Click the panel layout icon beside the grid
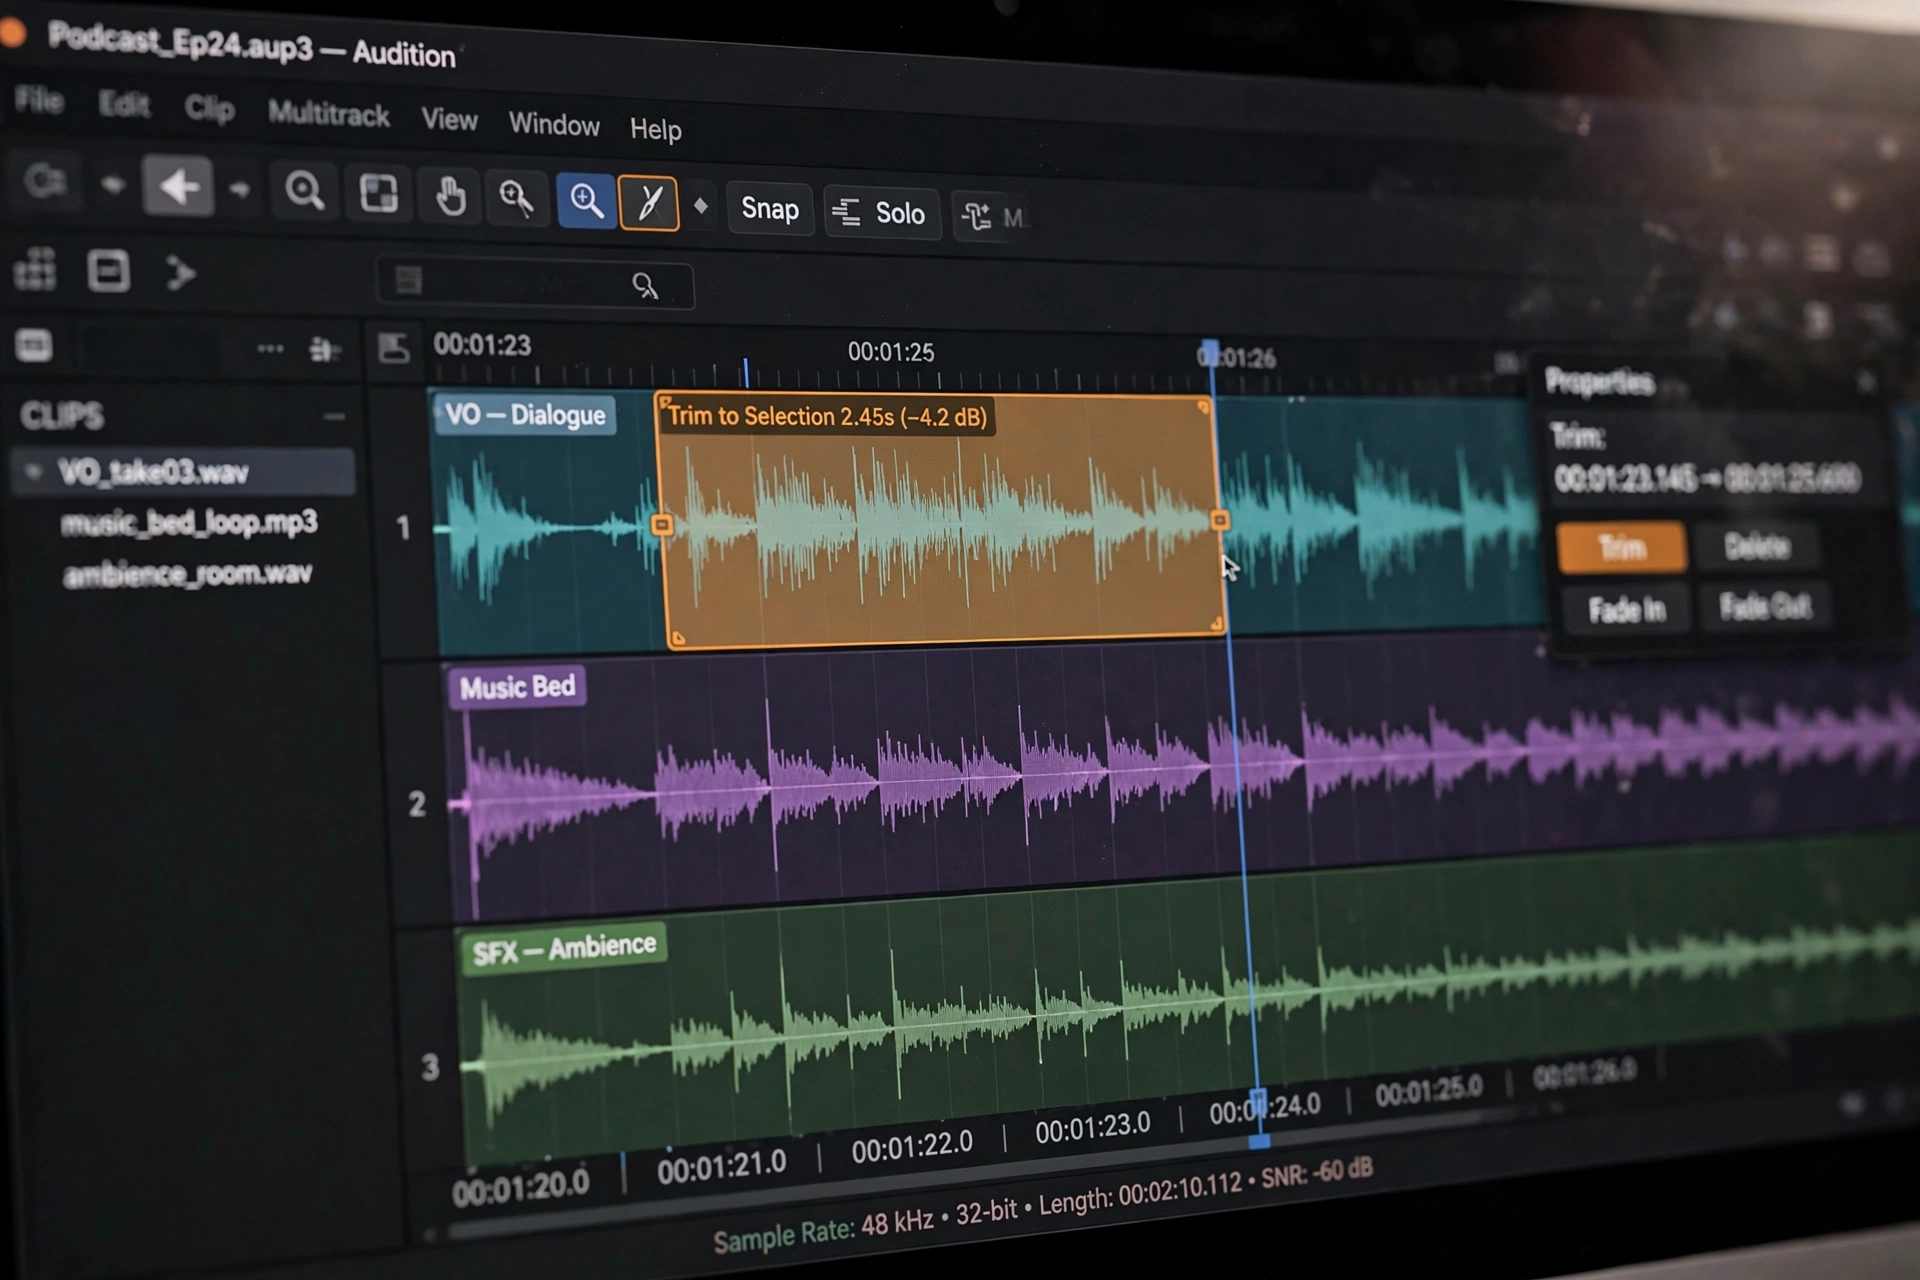 pyautogui.click(x=108, y=271)
